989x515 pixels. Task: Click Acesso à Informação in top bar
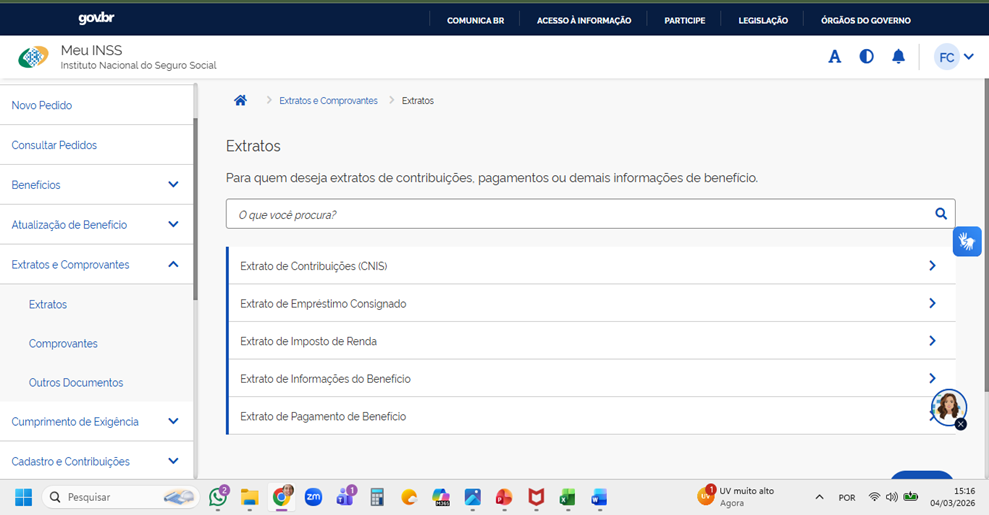[x=583, y=20]
